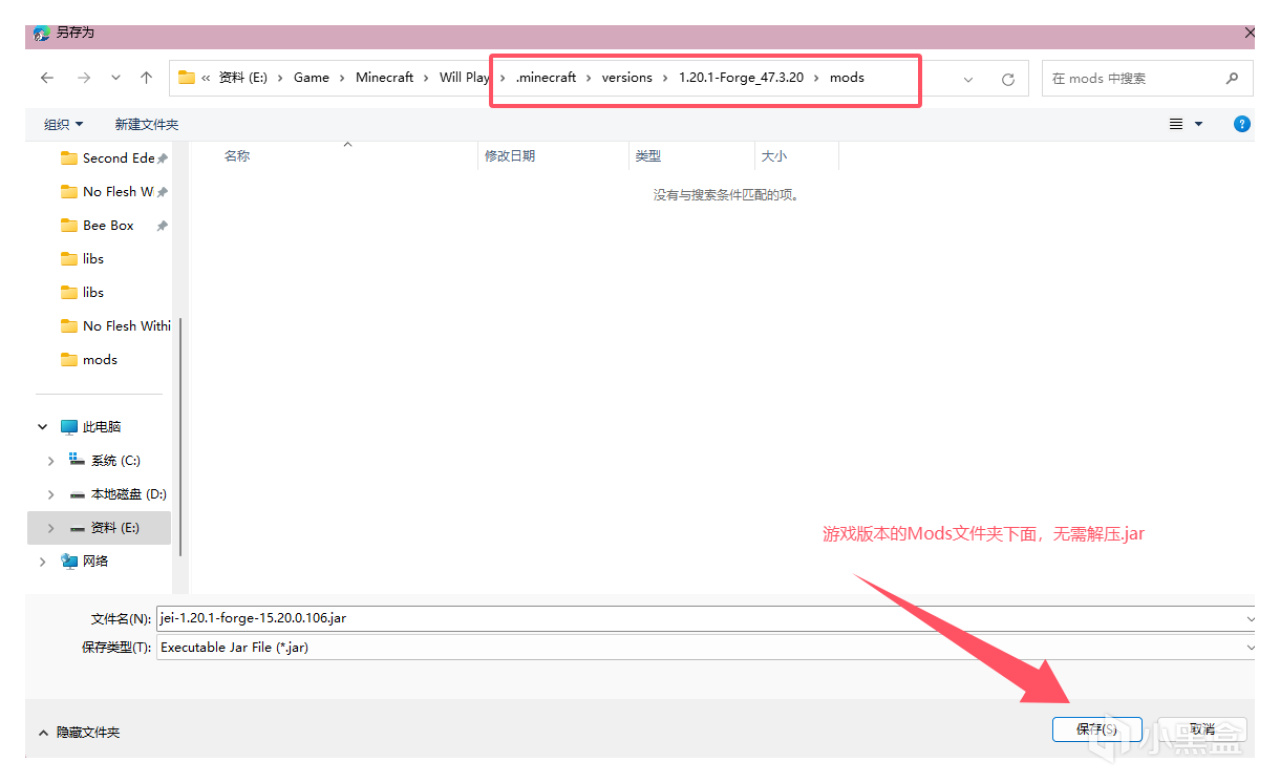Expand the 网络 node
The width and height of the screenshot is (1280, 783).
(42, 562)
